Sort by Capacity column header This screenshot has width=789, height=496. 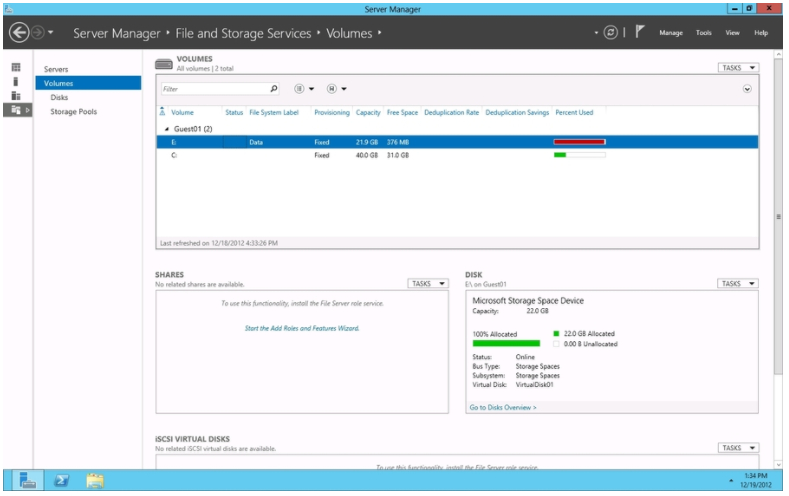(x=368, y=113)
